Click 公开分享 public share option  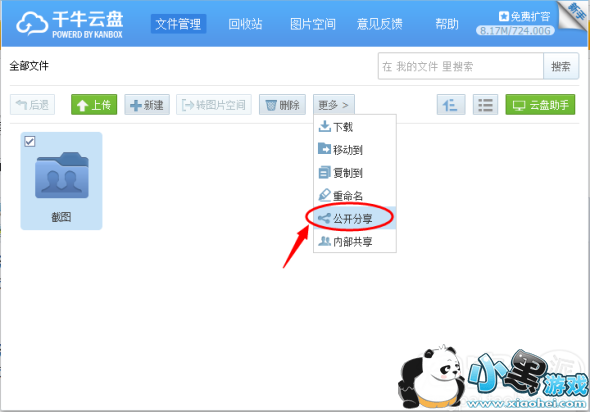point(354,218)
